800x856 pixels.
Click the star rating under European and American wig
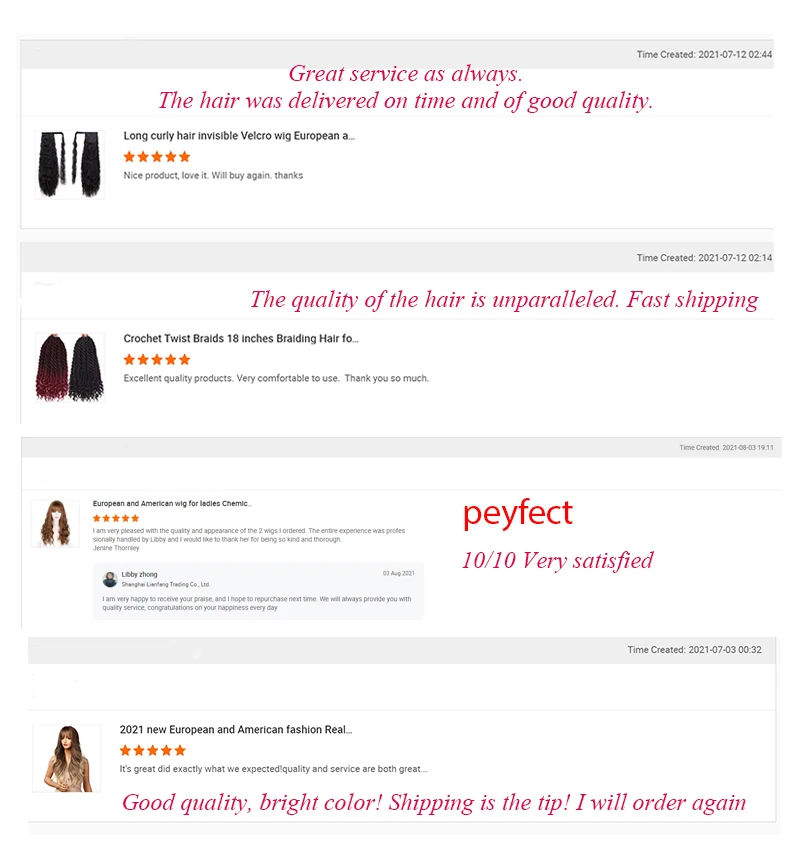[x=116, y=518]
